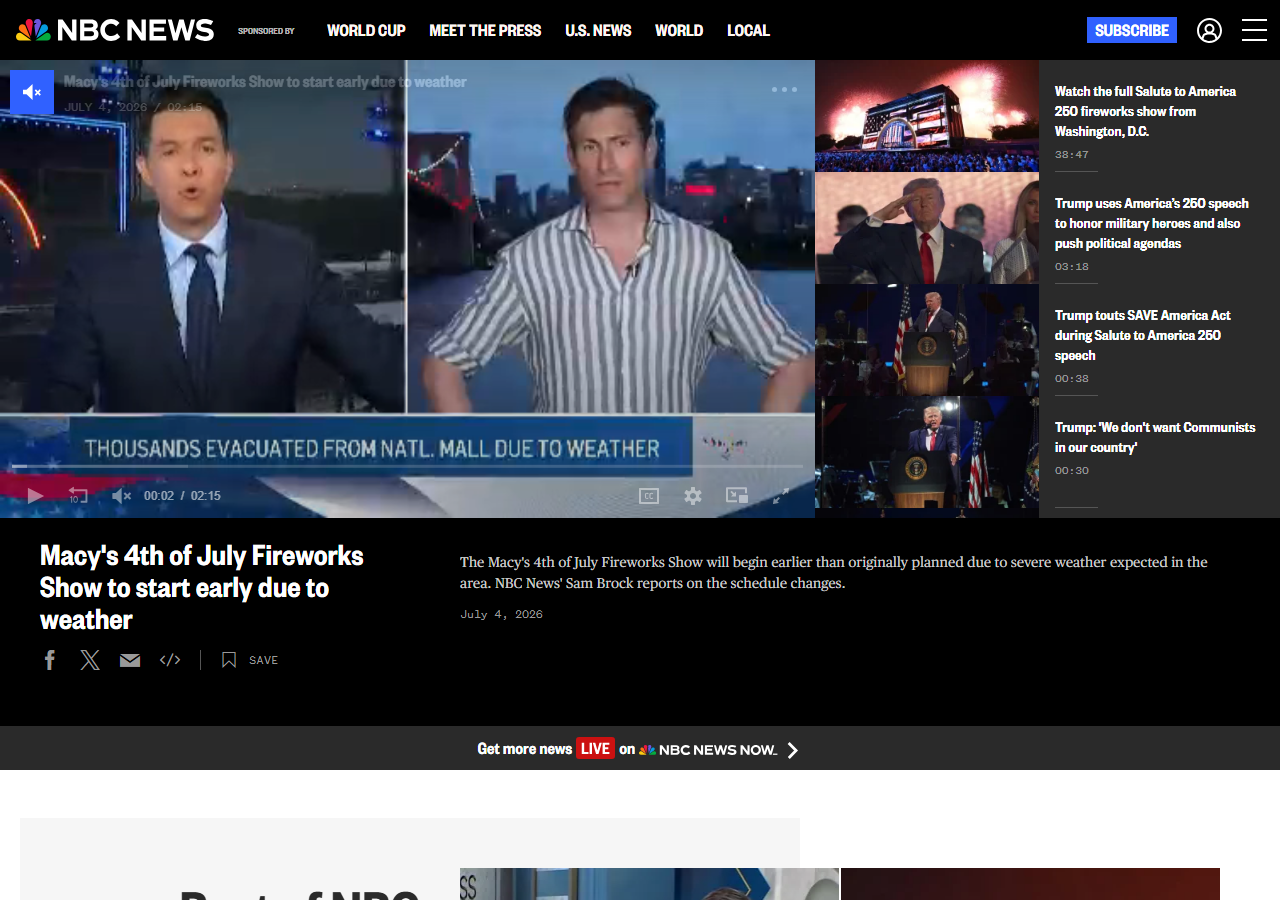Click the 03:18 duration label
Screen dimensions: 1280x900
pos(1071,267)
